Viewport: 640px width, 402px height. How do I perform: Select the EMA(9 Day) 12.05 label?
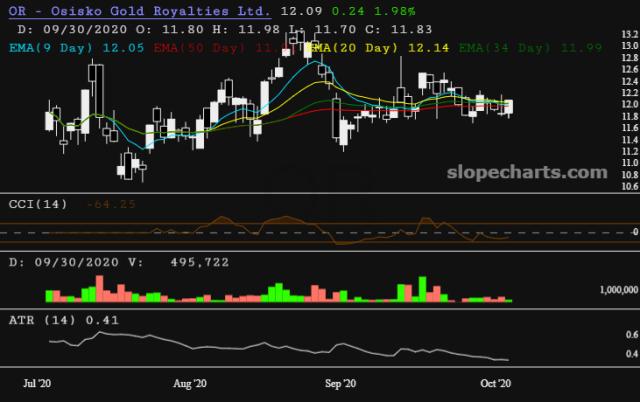pyautogui.click(x=77, y=48)
